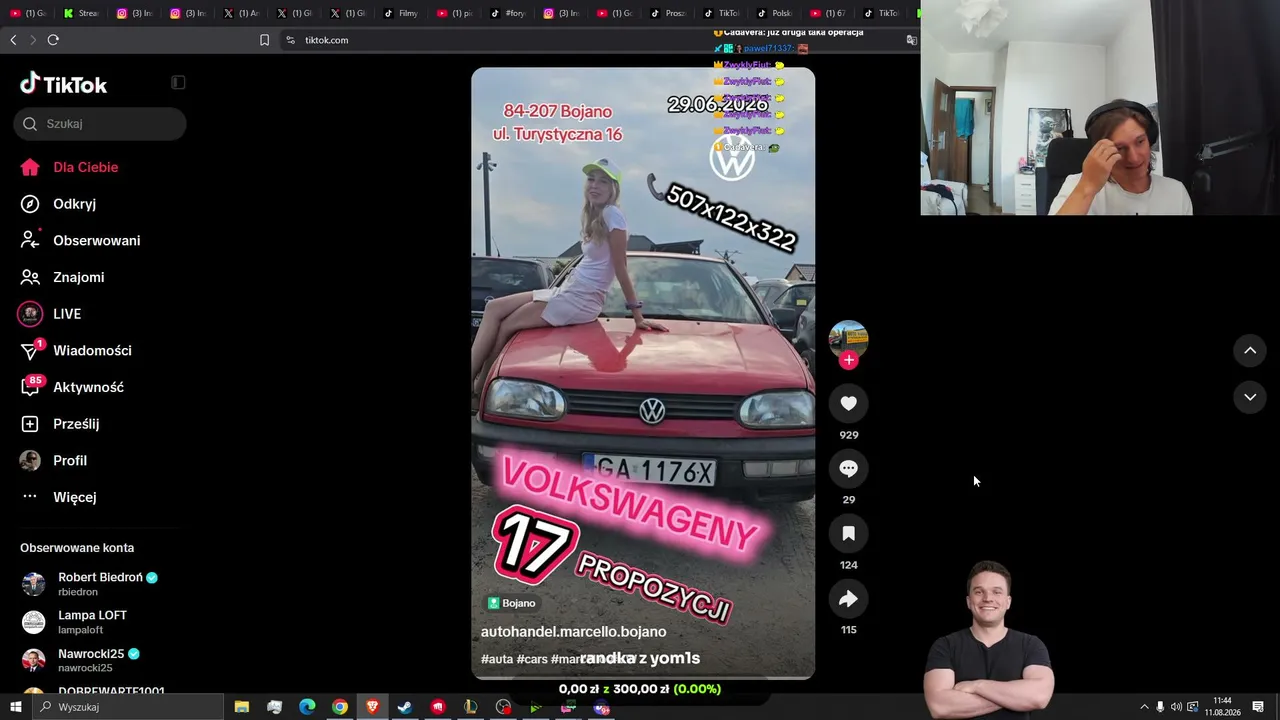Focus the Szukaj search field
The width and height of the screenshot is (1280, 720).
coord(100,124)
